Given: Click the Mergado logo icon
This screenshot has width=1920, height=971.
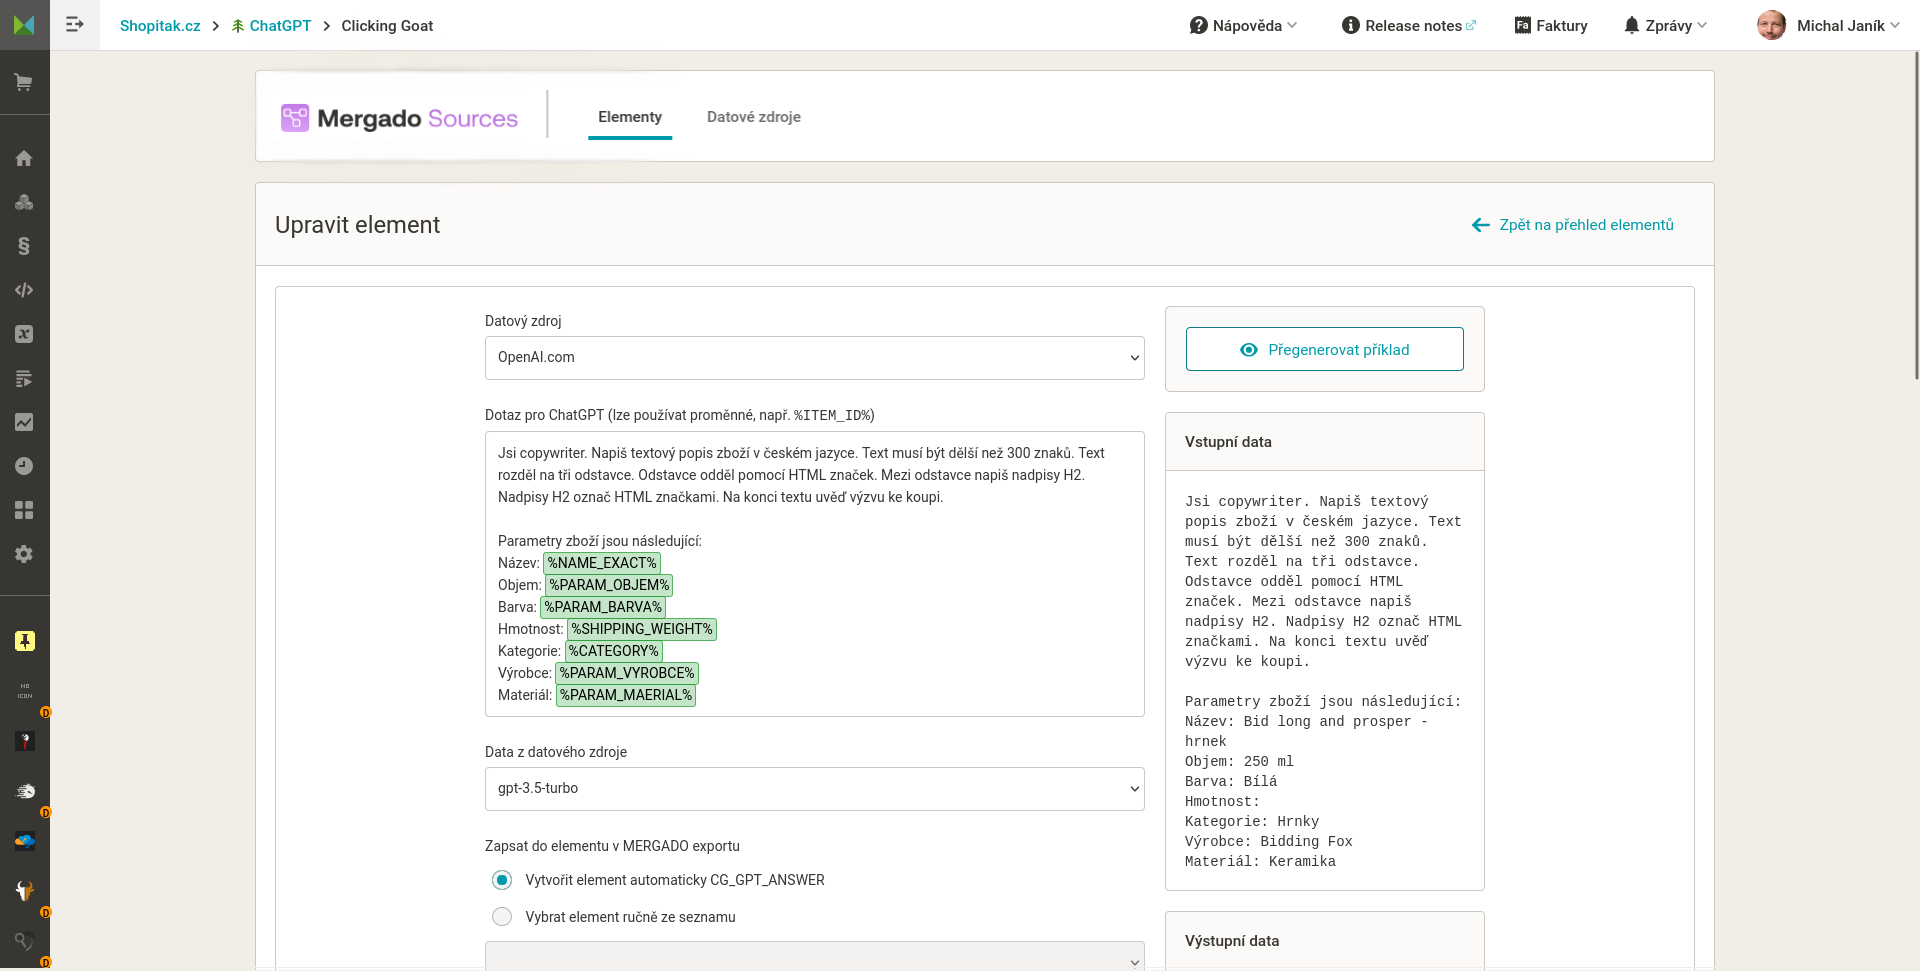Looking at the screenshot, I should 24,25.
